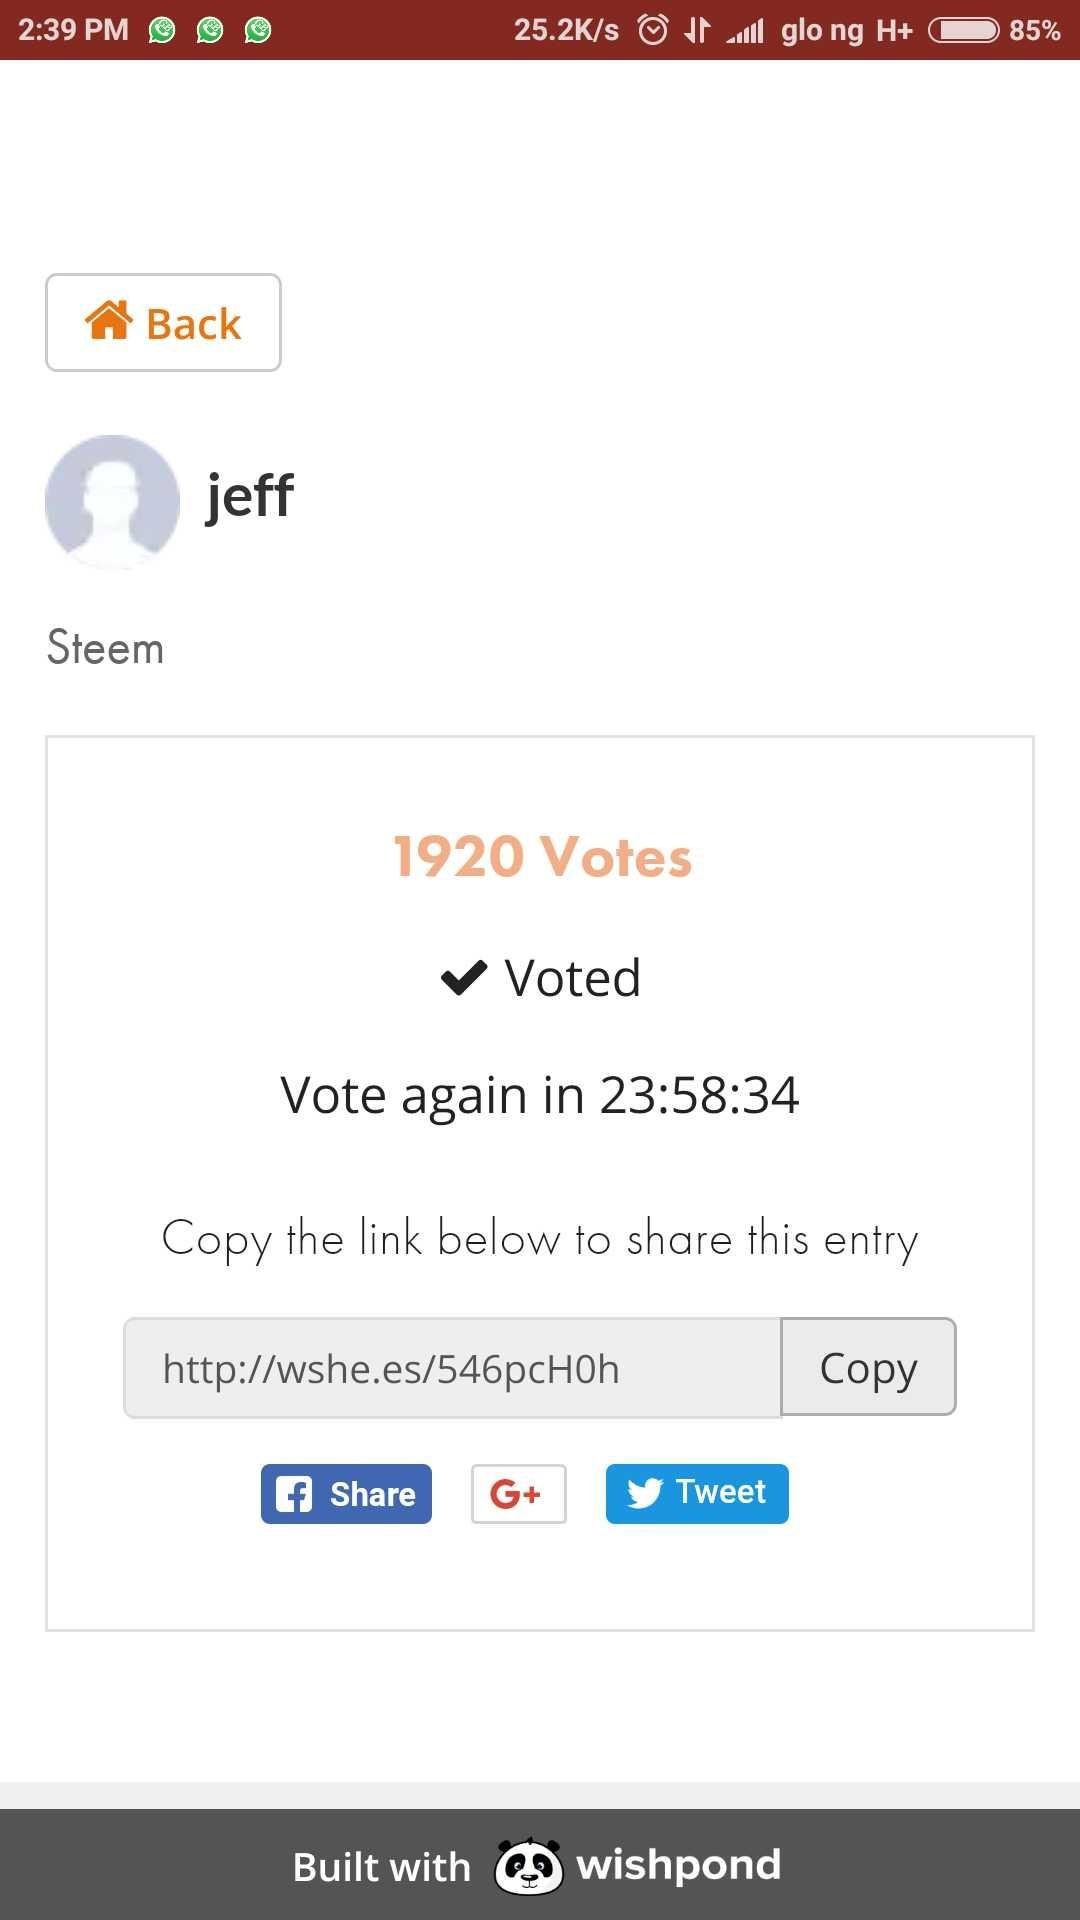Go back using the Back button label
The image size is (1080, 1920).
click(193, 324)
